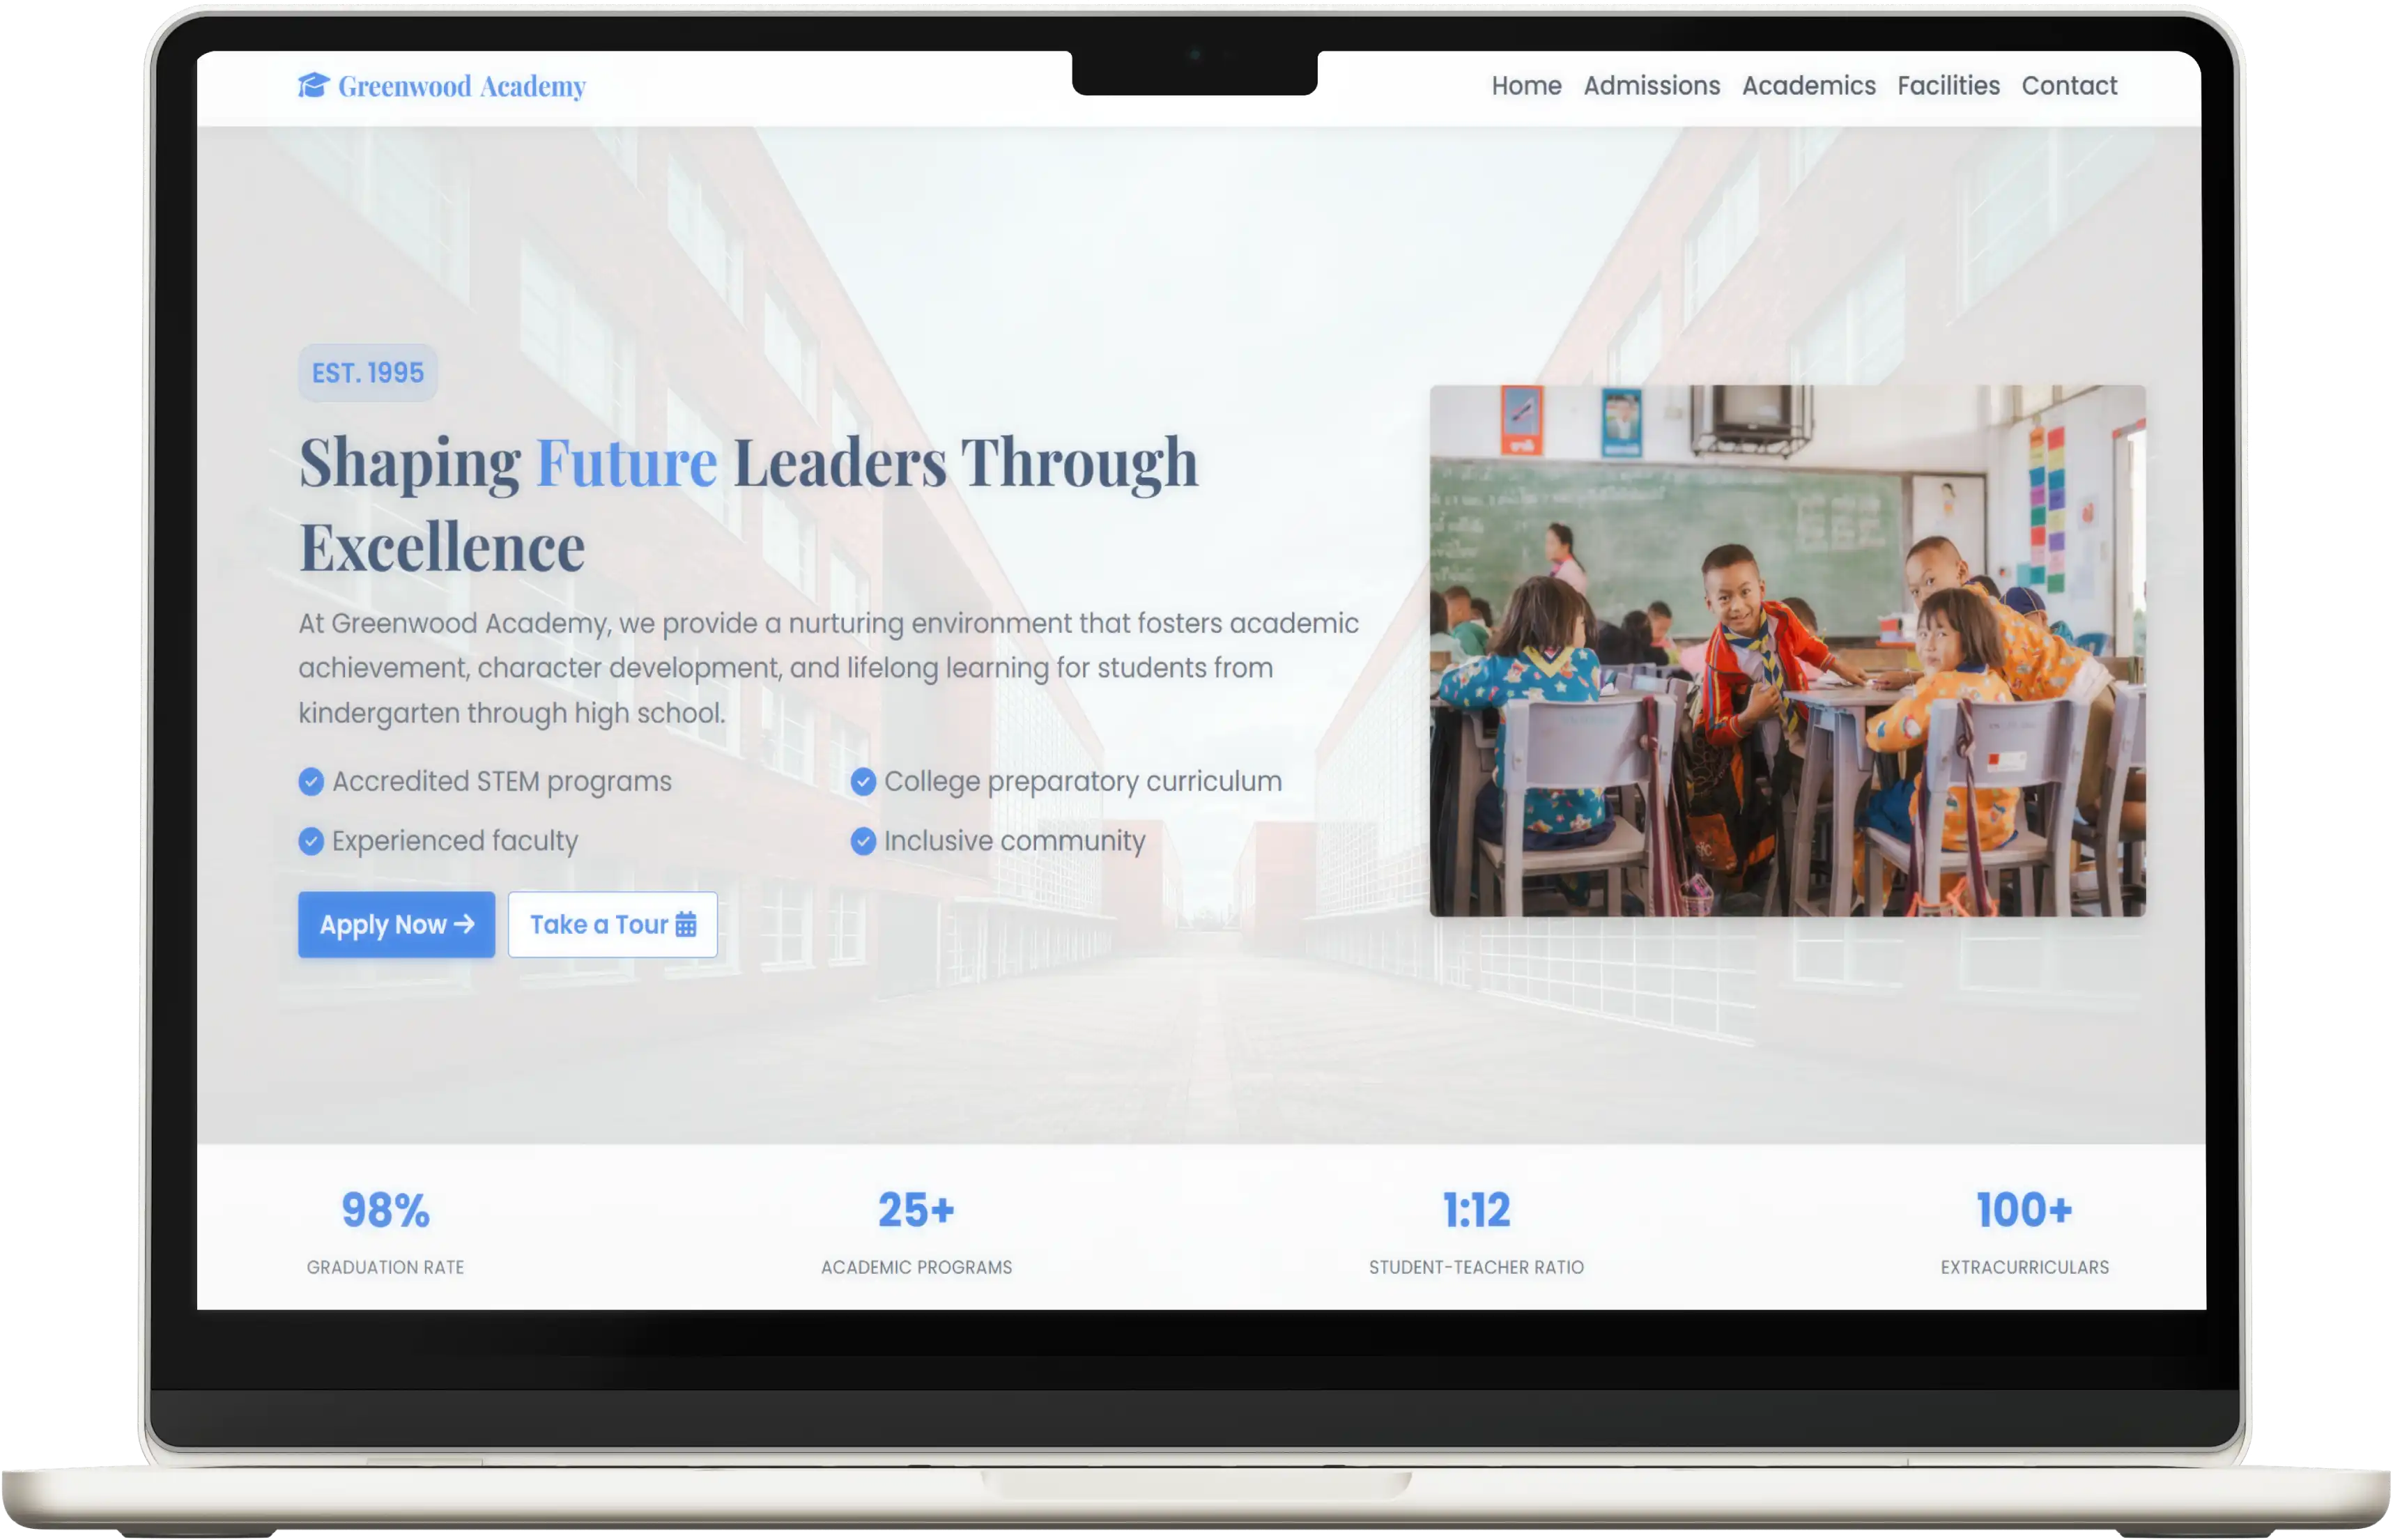Click the EST. 1995 badge
The width and height of the screenshot is (2393, 1540).
[368, 373]
